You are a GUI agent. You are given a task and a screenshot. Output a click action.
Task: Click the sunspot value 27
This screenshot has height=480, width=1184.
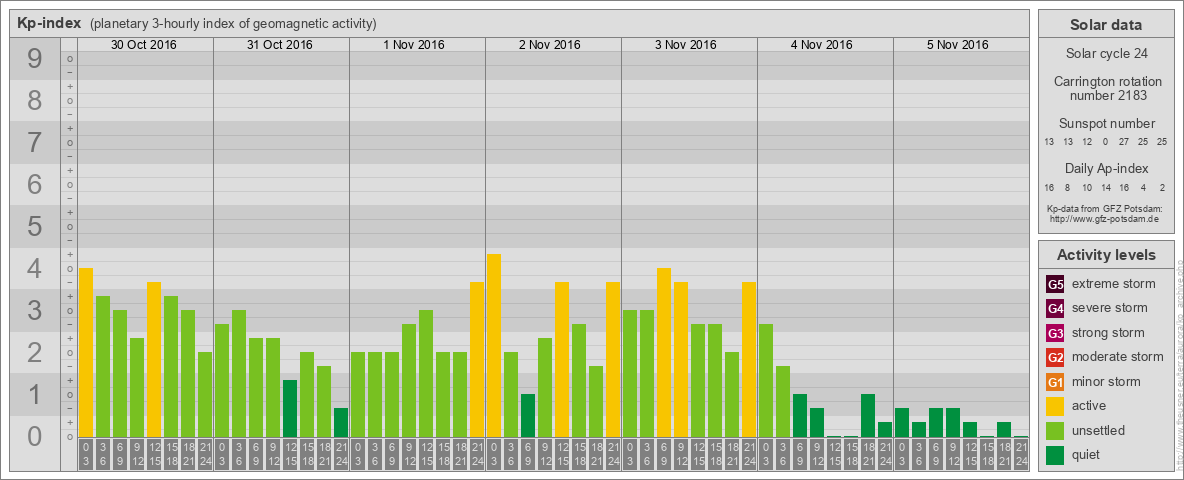(1124, 142)
